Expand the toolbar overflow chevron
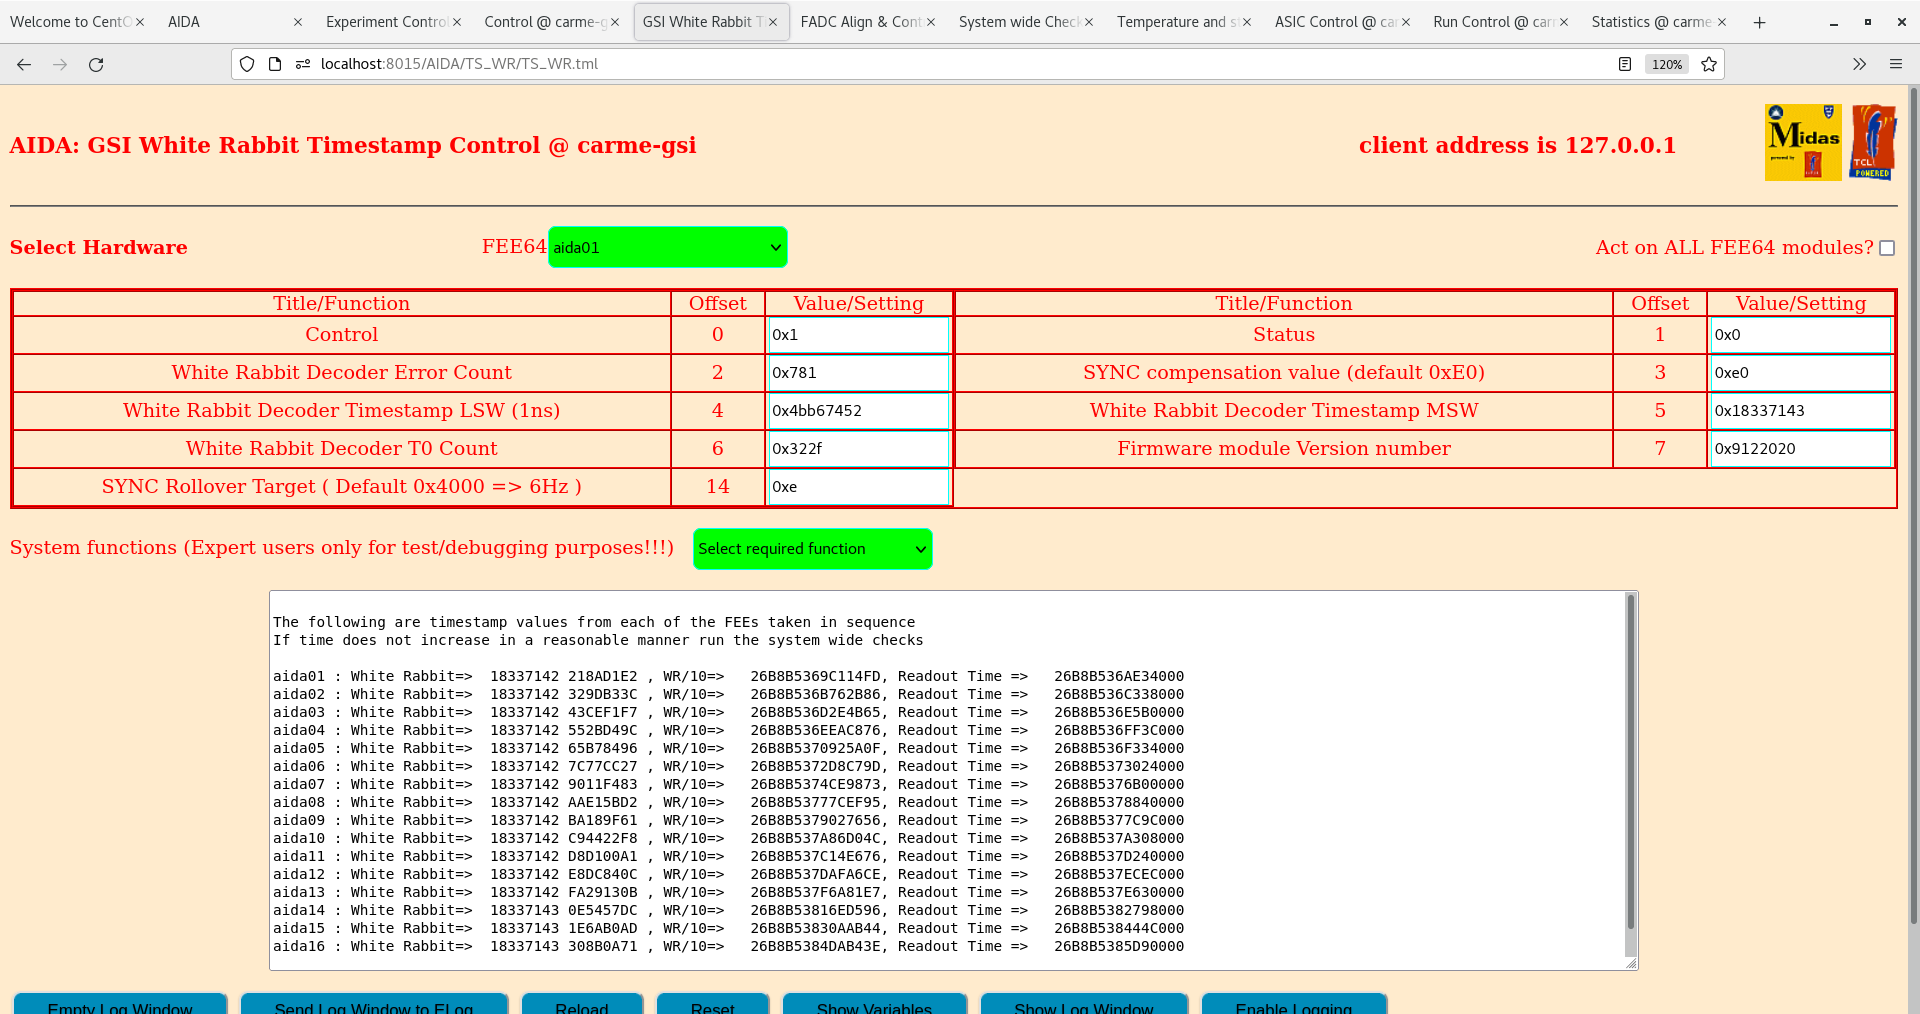 tap(1860, 64)
